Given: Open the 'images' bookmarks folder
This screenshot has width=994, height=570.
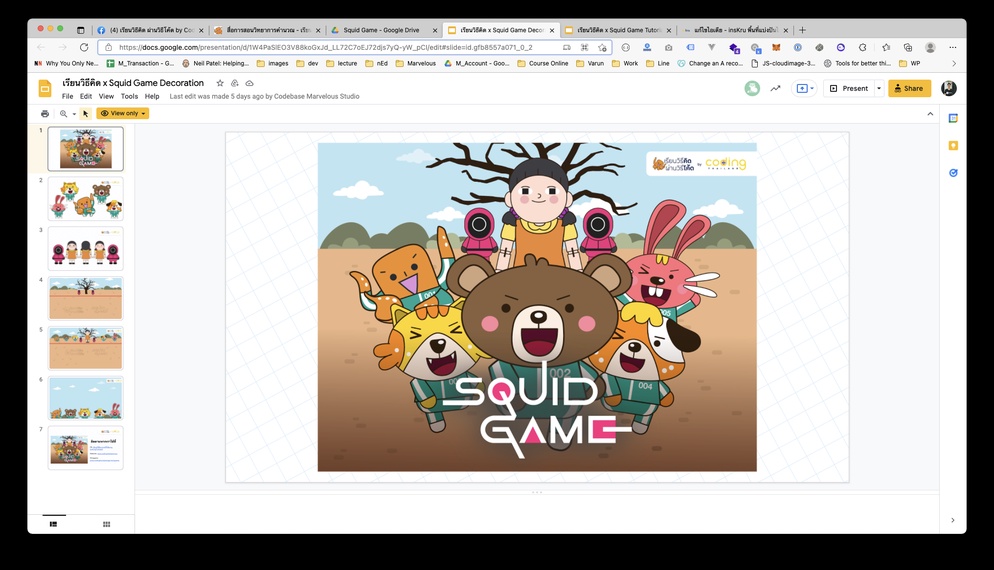Looking at the screenshot, I should pyautogui.click(x=273, y=63).
